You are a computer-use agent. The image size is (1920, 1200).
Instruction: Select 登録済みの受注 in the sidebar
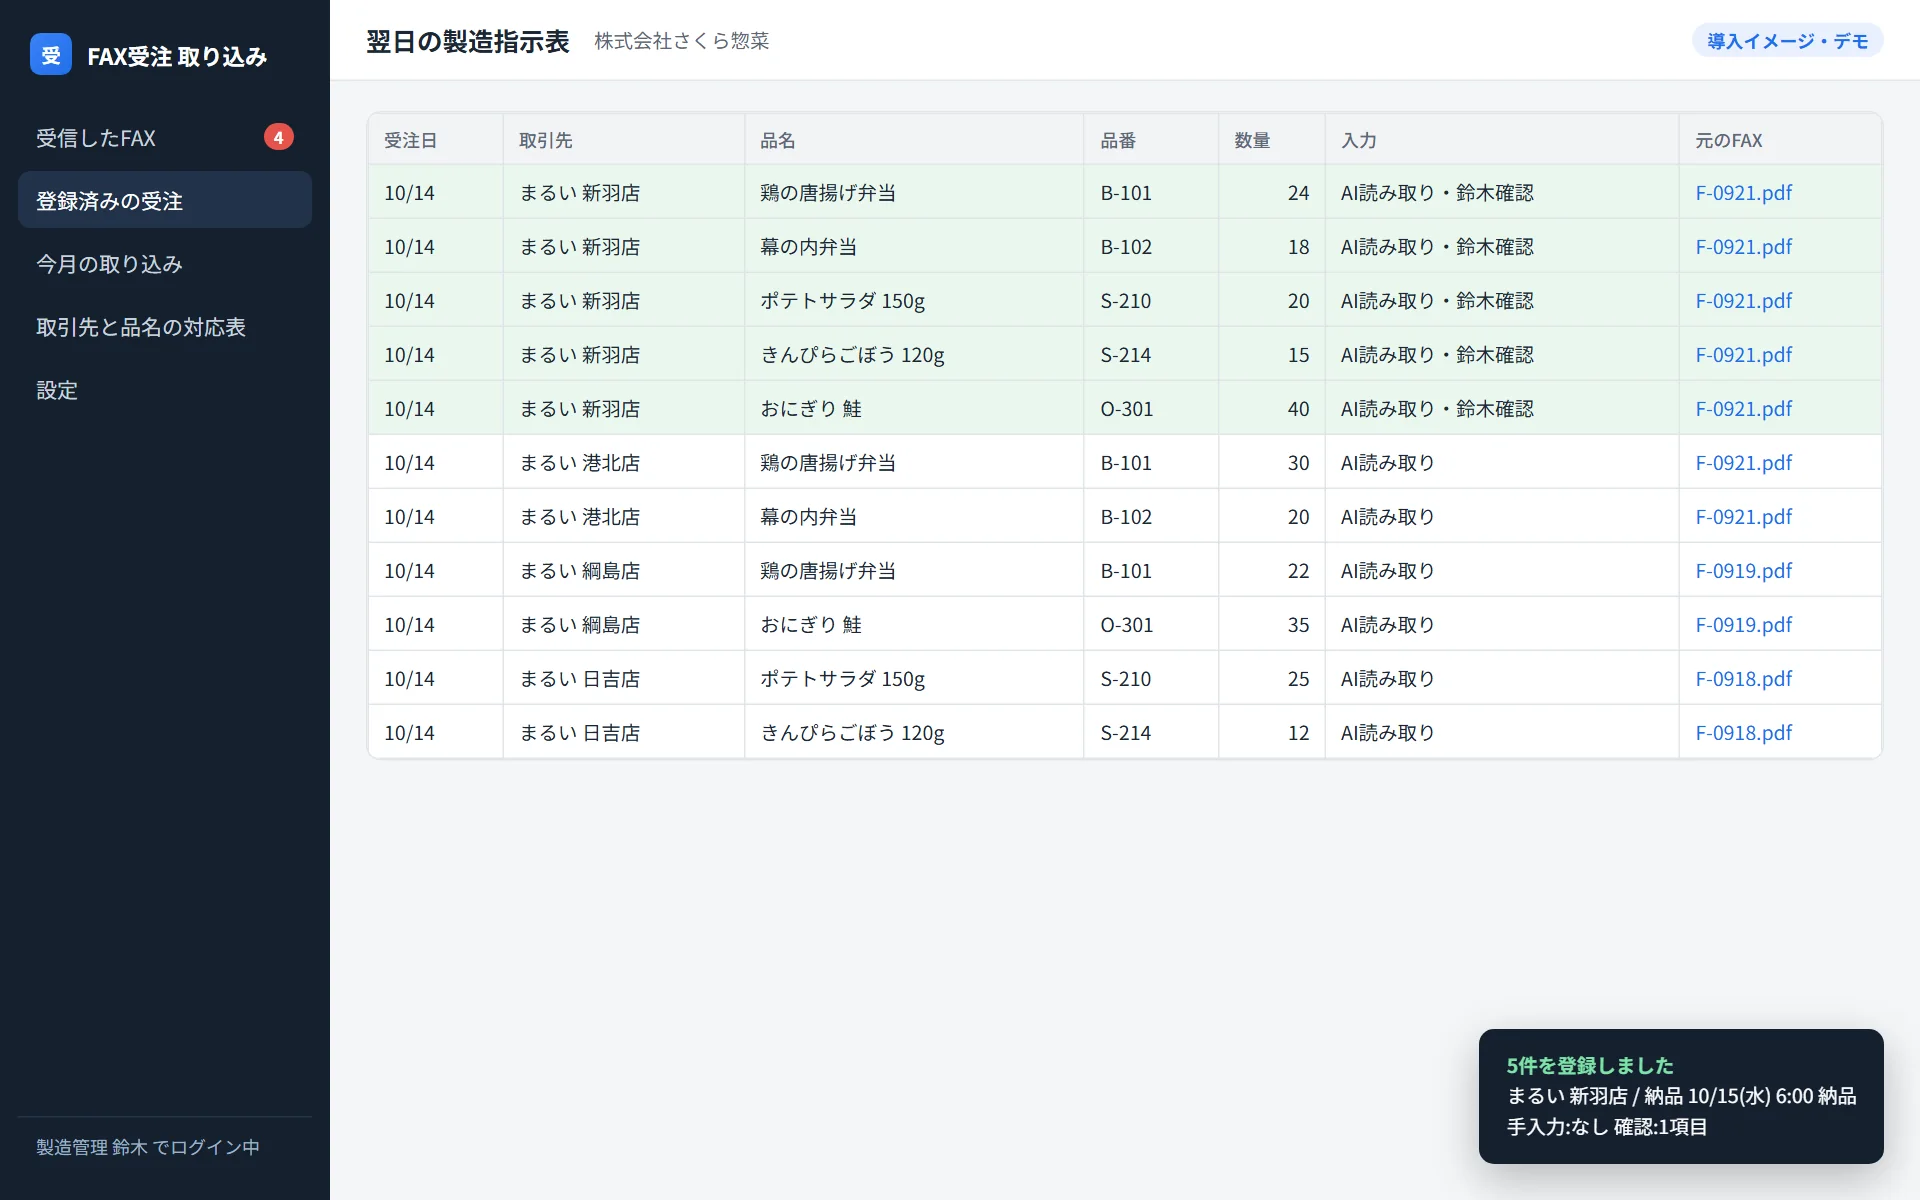tap(165, 200)
